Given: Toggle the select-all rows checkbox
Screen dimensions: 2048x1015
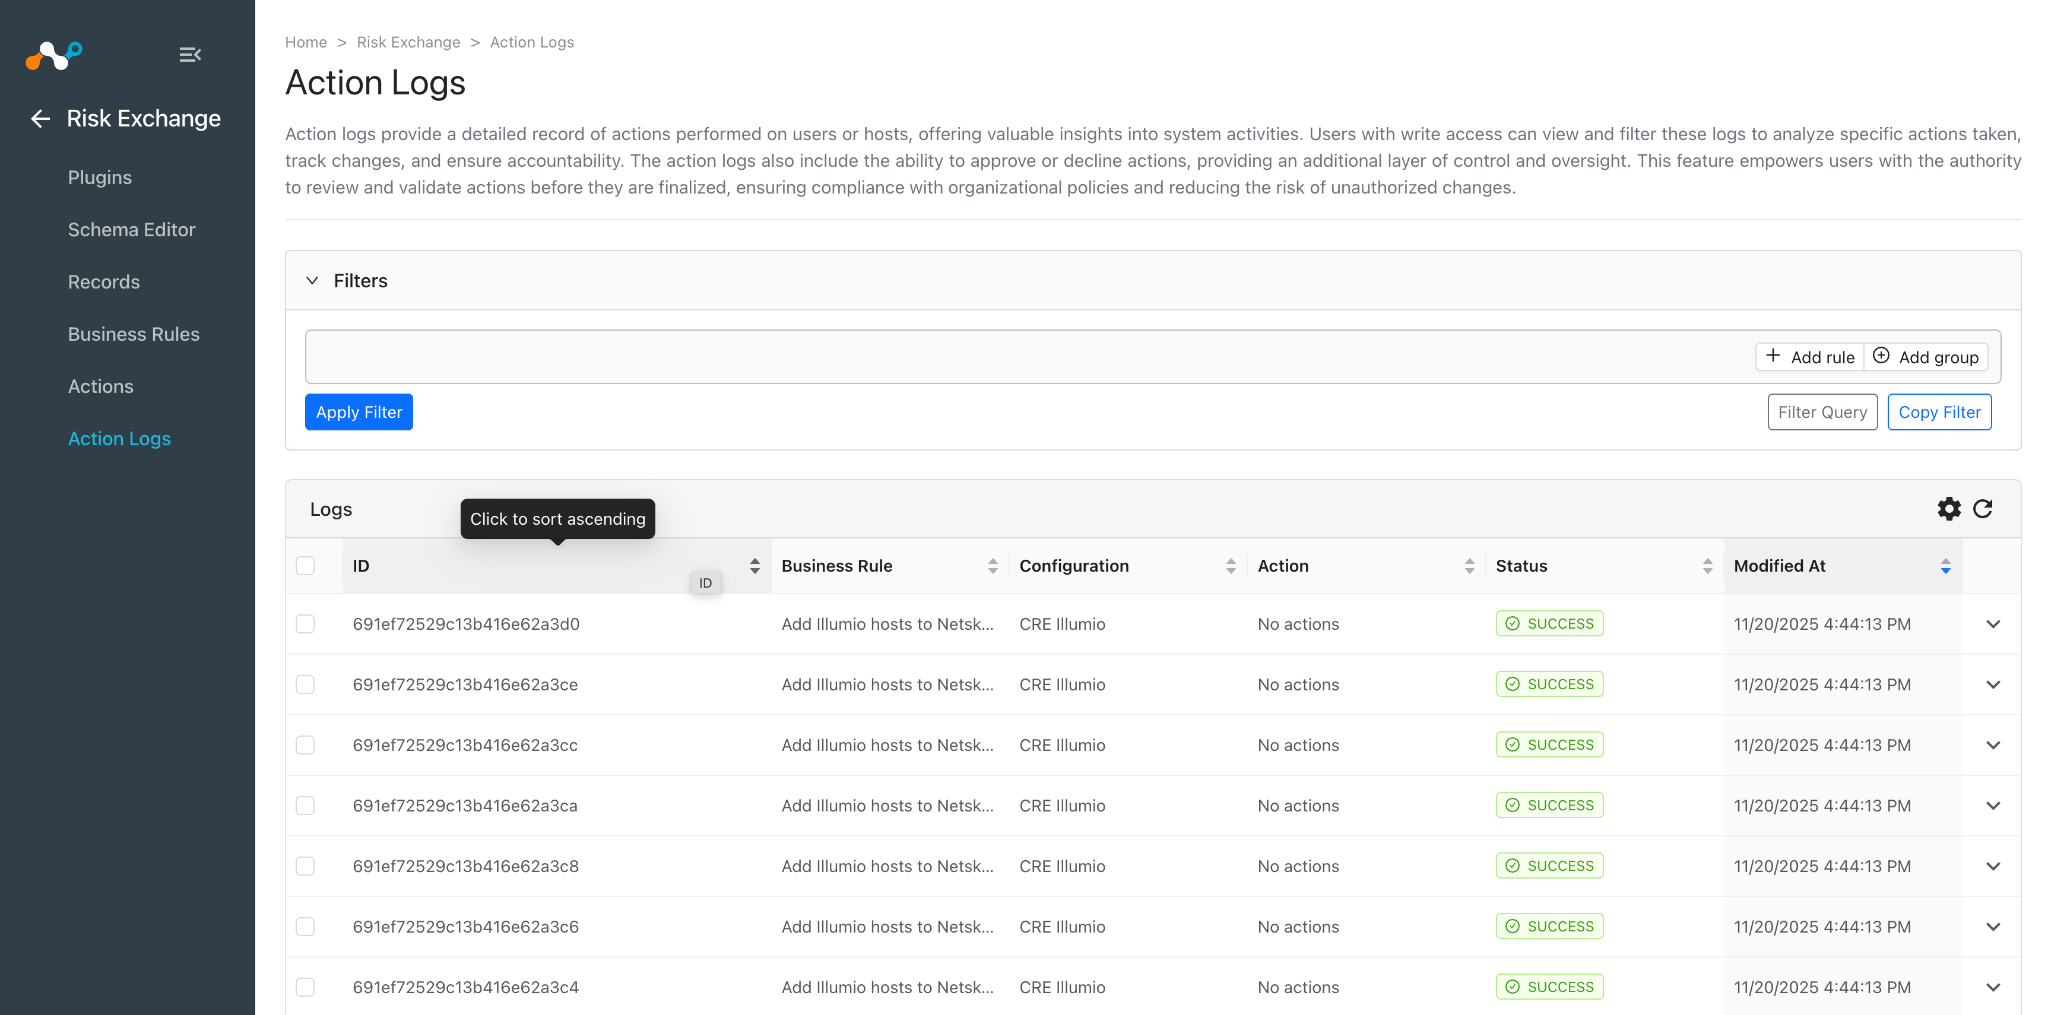Looking at the screenshot, I should pyautogui.click(x=306, y=566).
